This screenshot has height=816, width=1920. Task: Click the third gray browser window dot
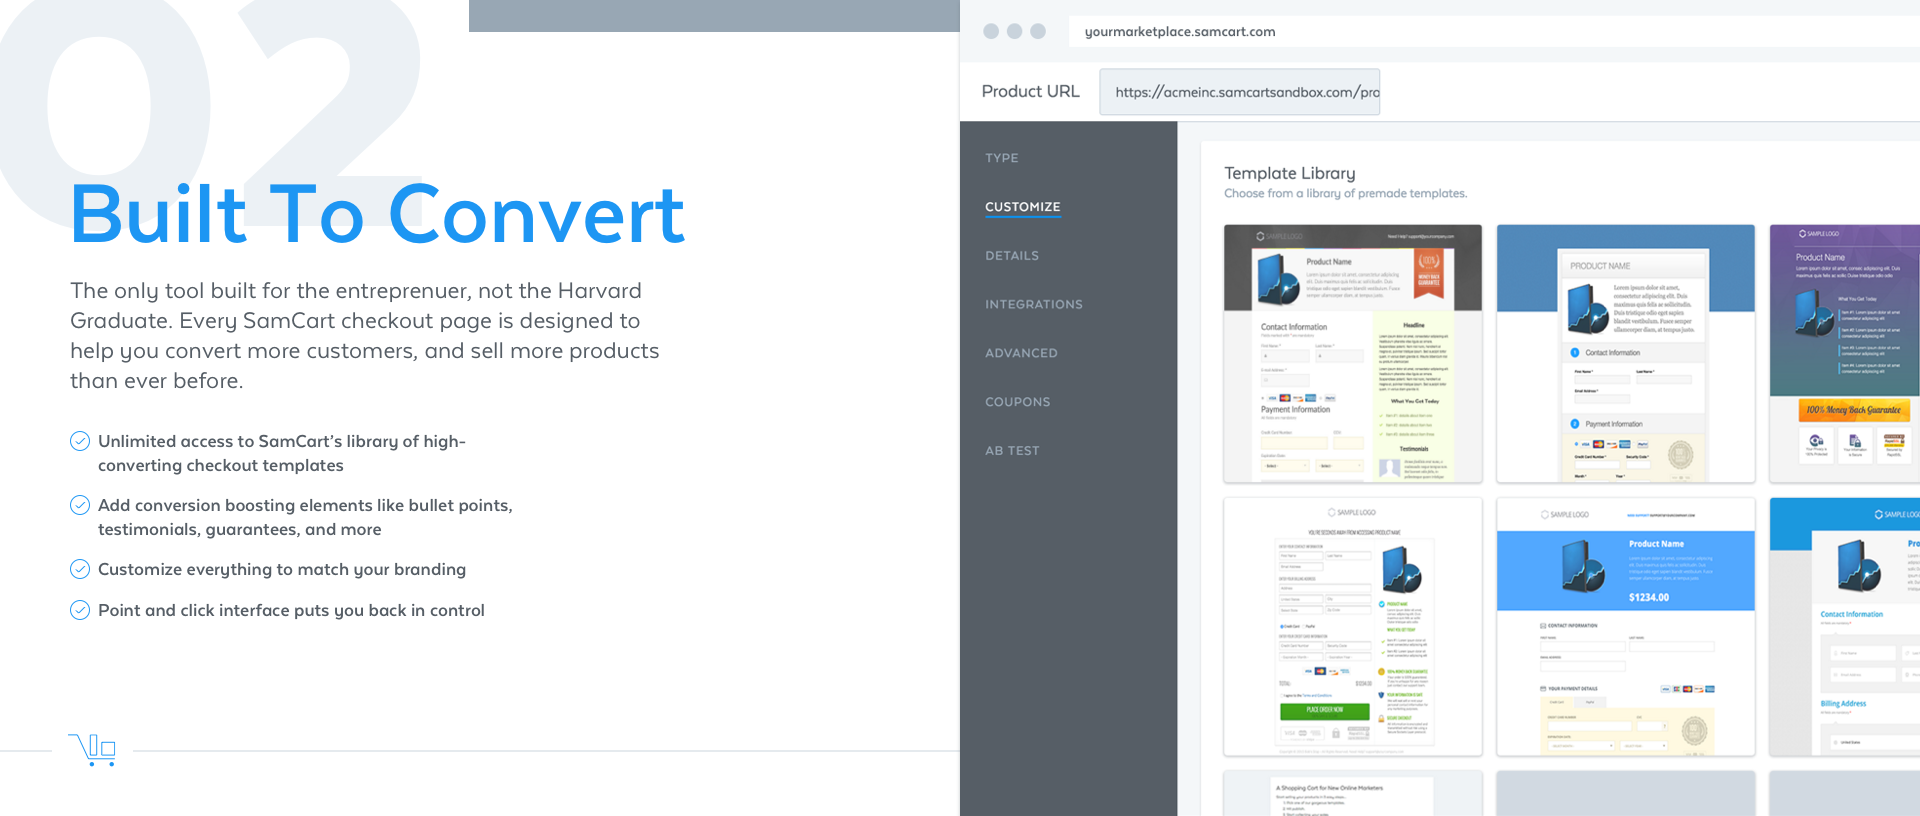coord(1038,31)
